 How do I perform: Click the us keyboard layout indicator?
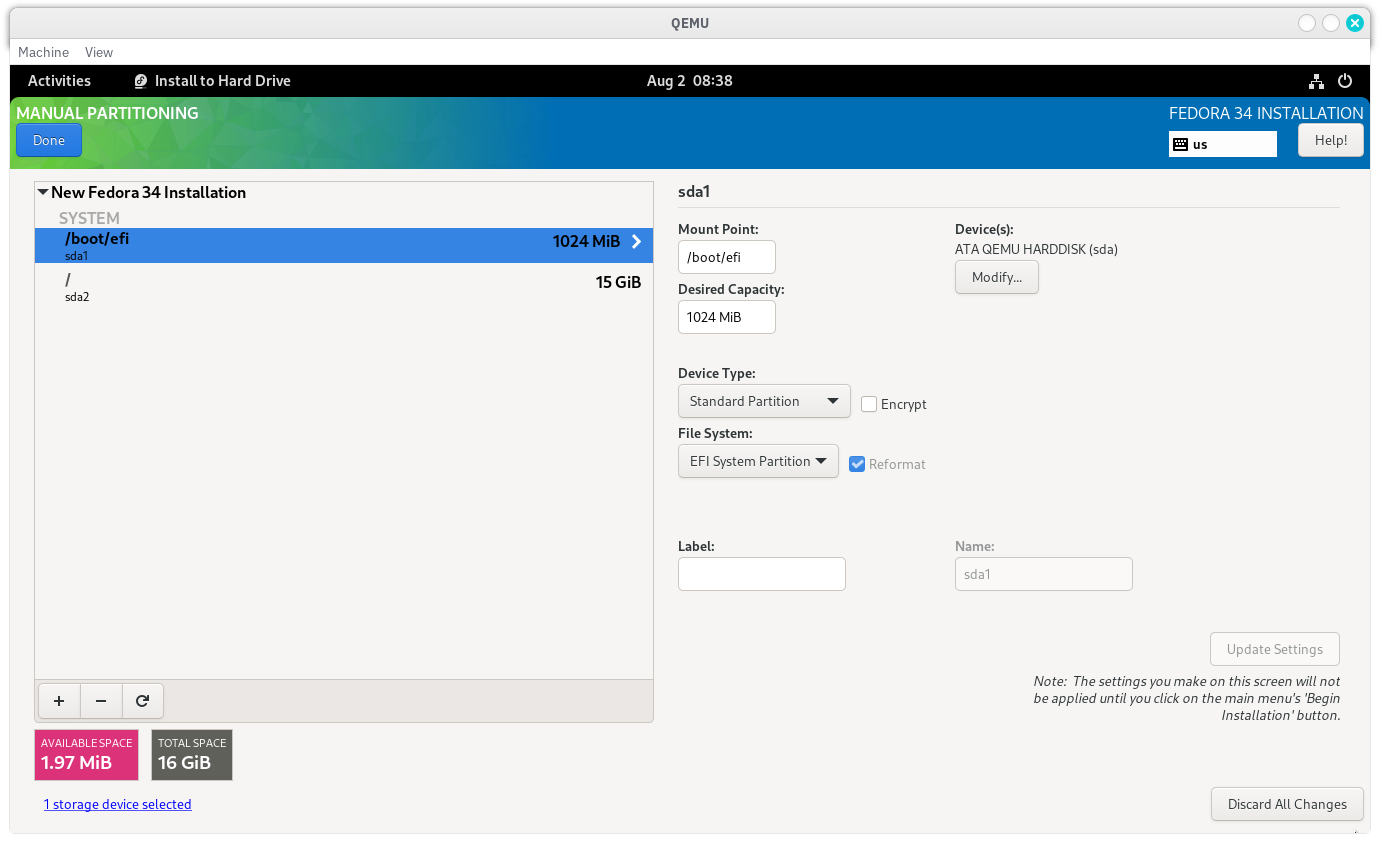click(x=1223, y=144)
